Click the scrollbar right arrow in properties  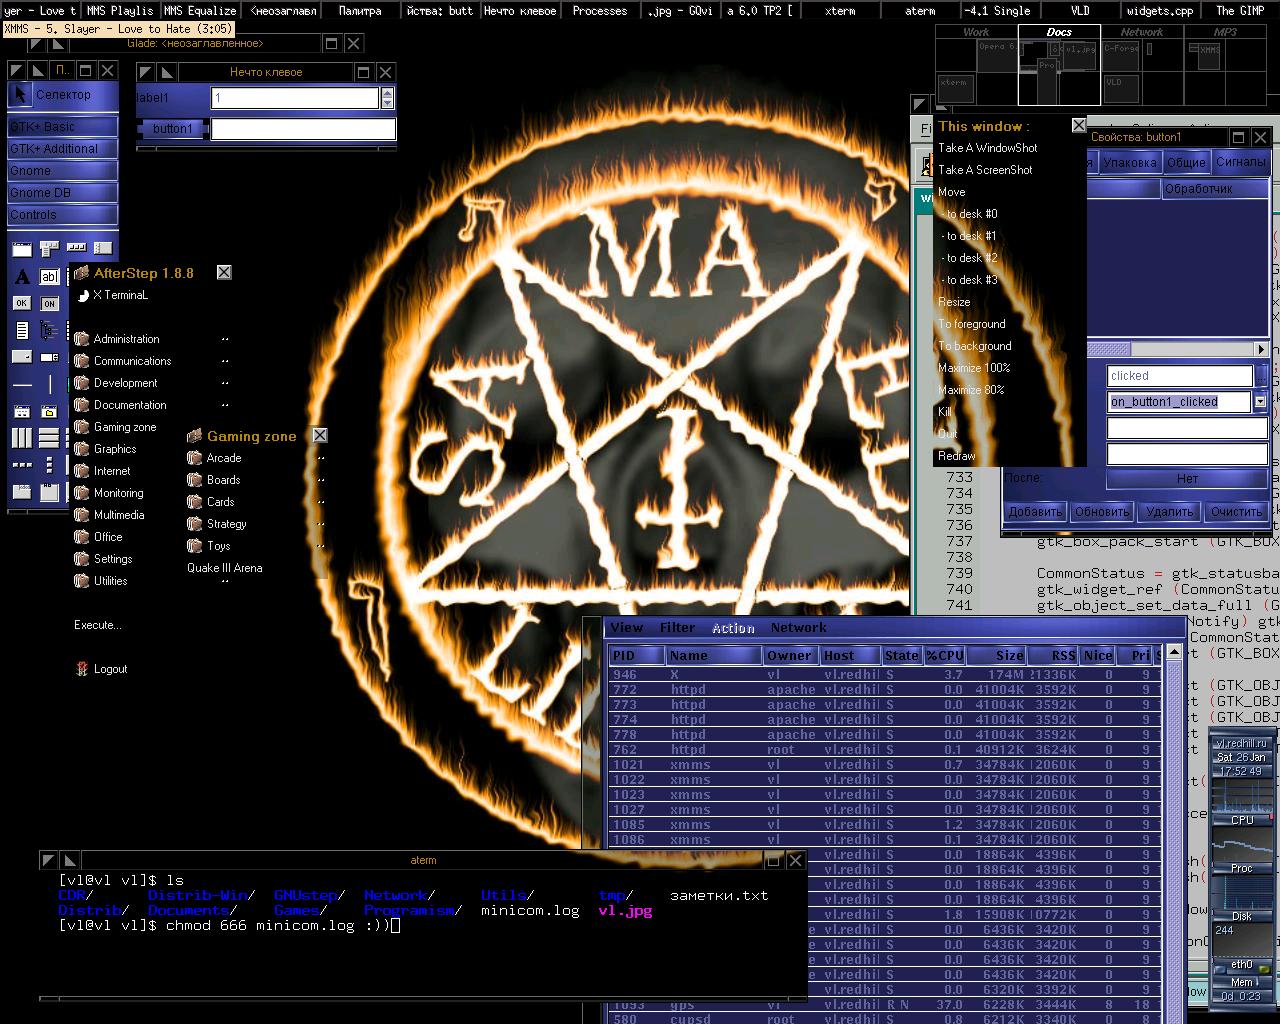coord(1261,349)
